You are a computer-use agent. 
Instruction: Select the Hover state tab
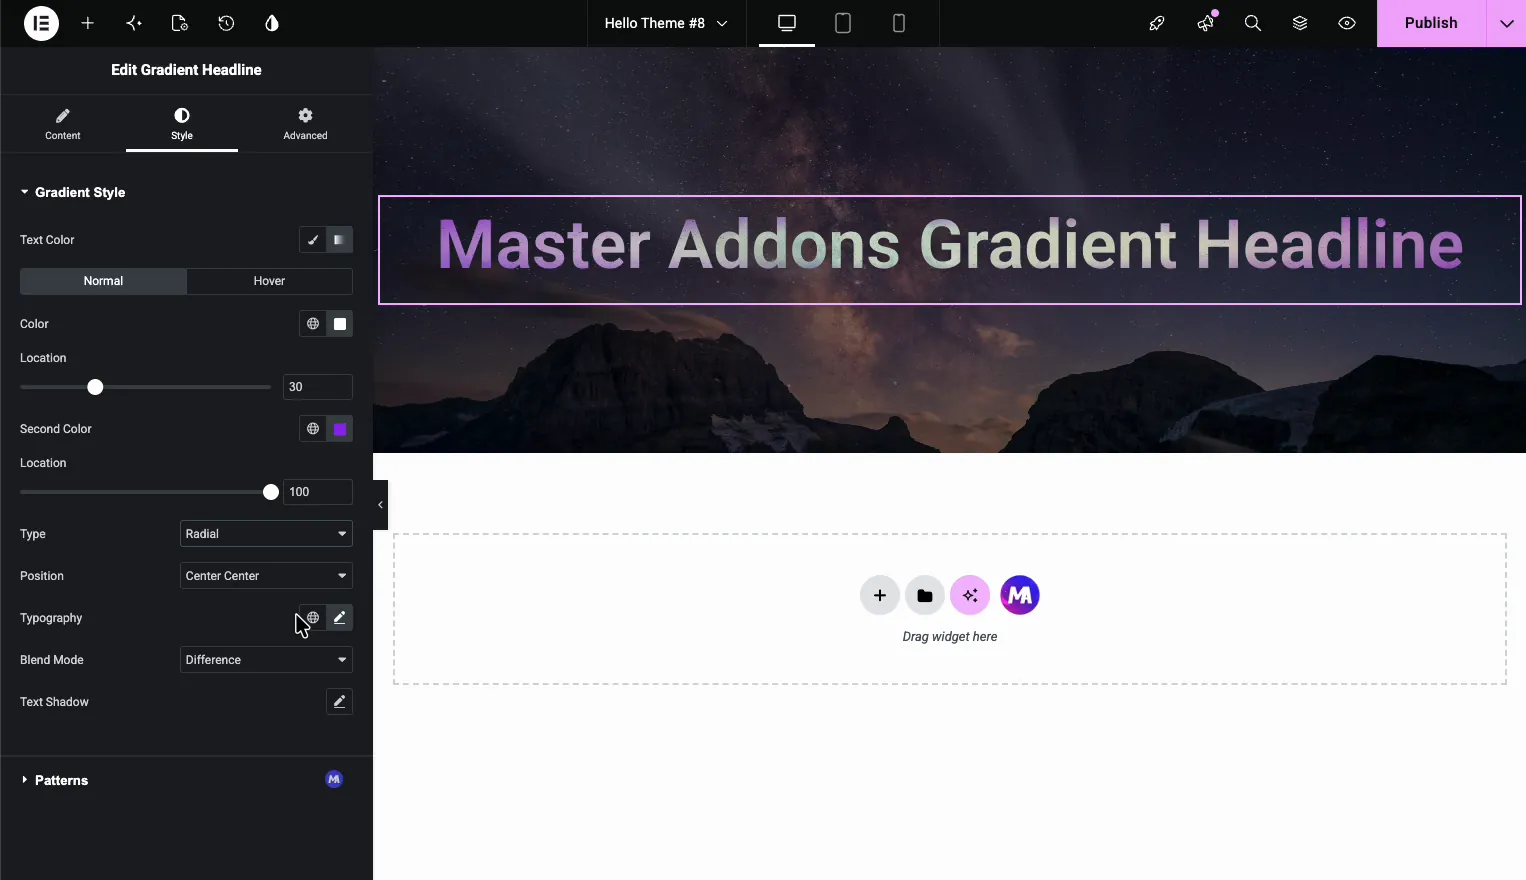click(269, 281)
